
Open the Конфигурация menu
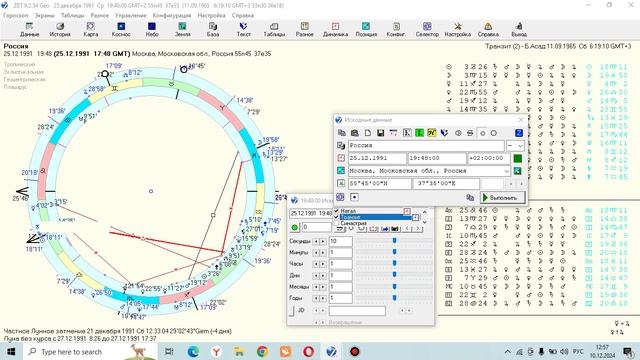pos(172,16)
